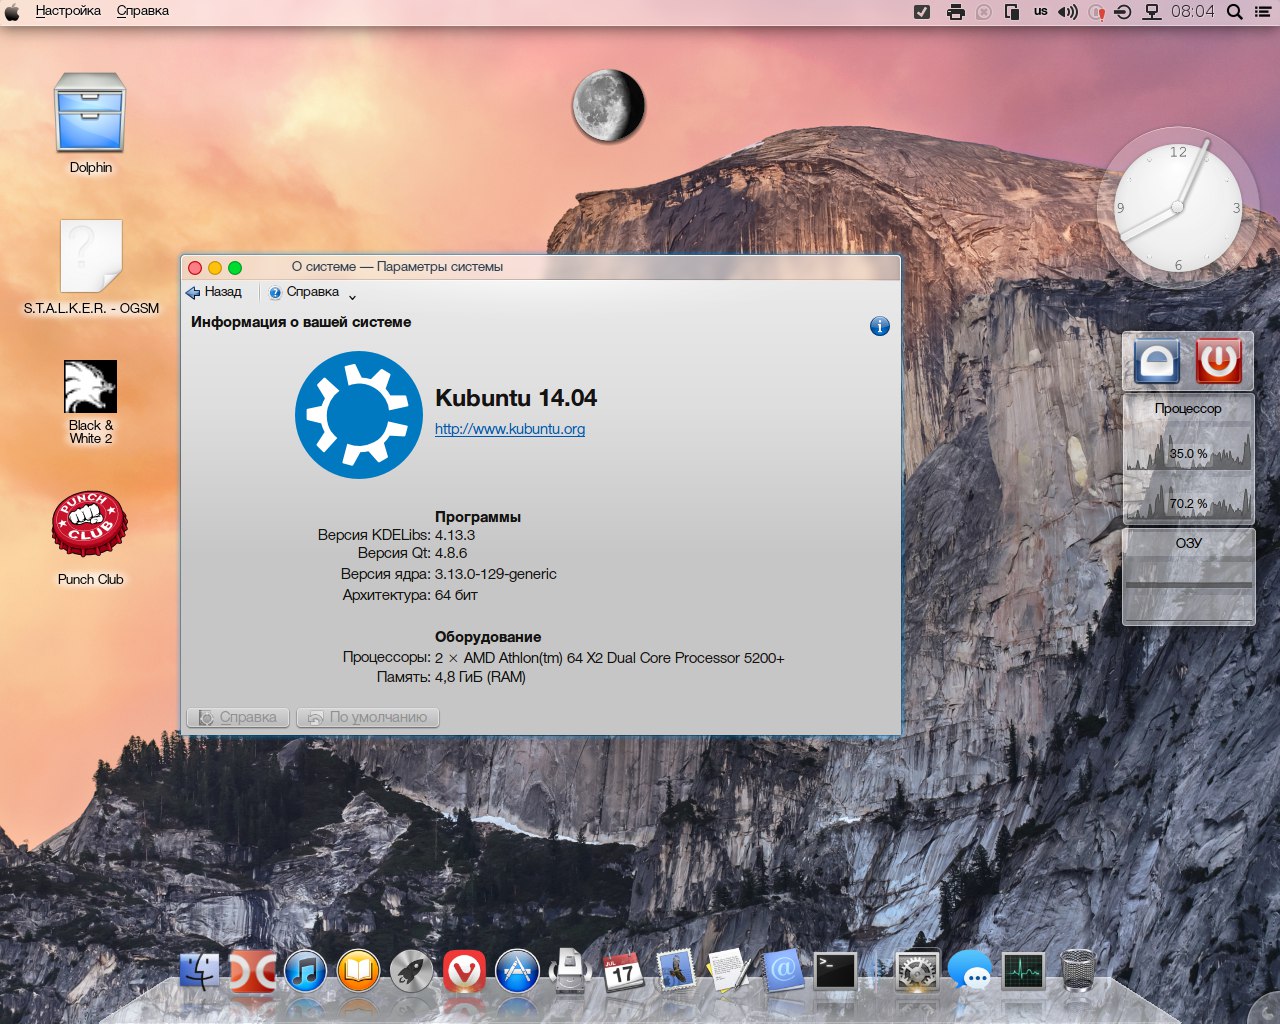Click the '4,8 ГиБ (RAM)' memory value

point(480,677)
